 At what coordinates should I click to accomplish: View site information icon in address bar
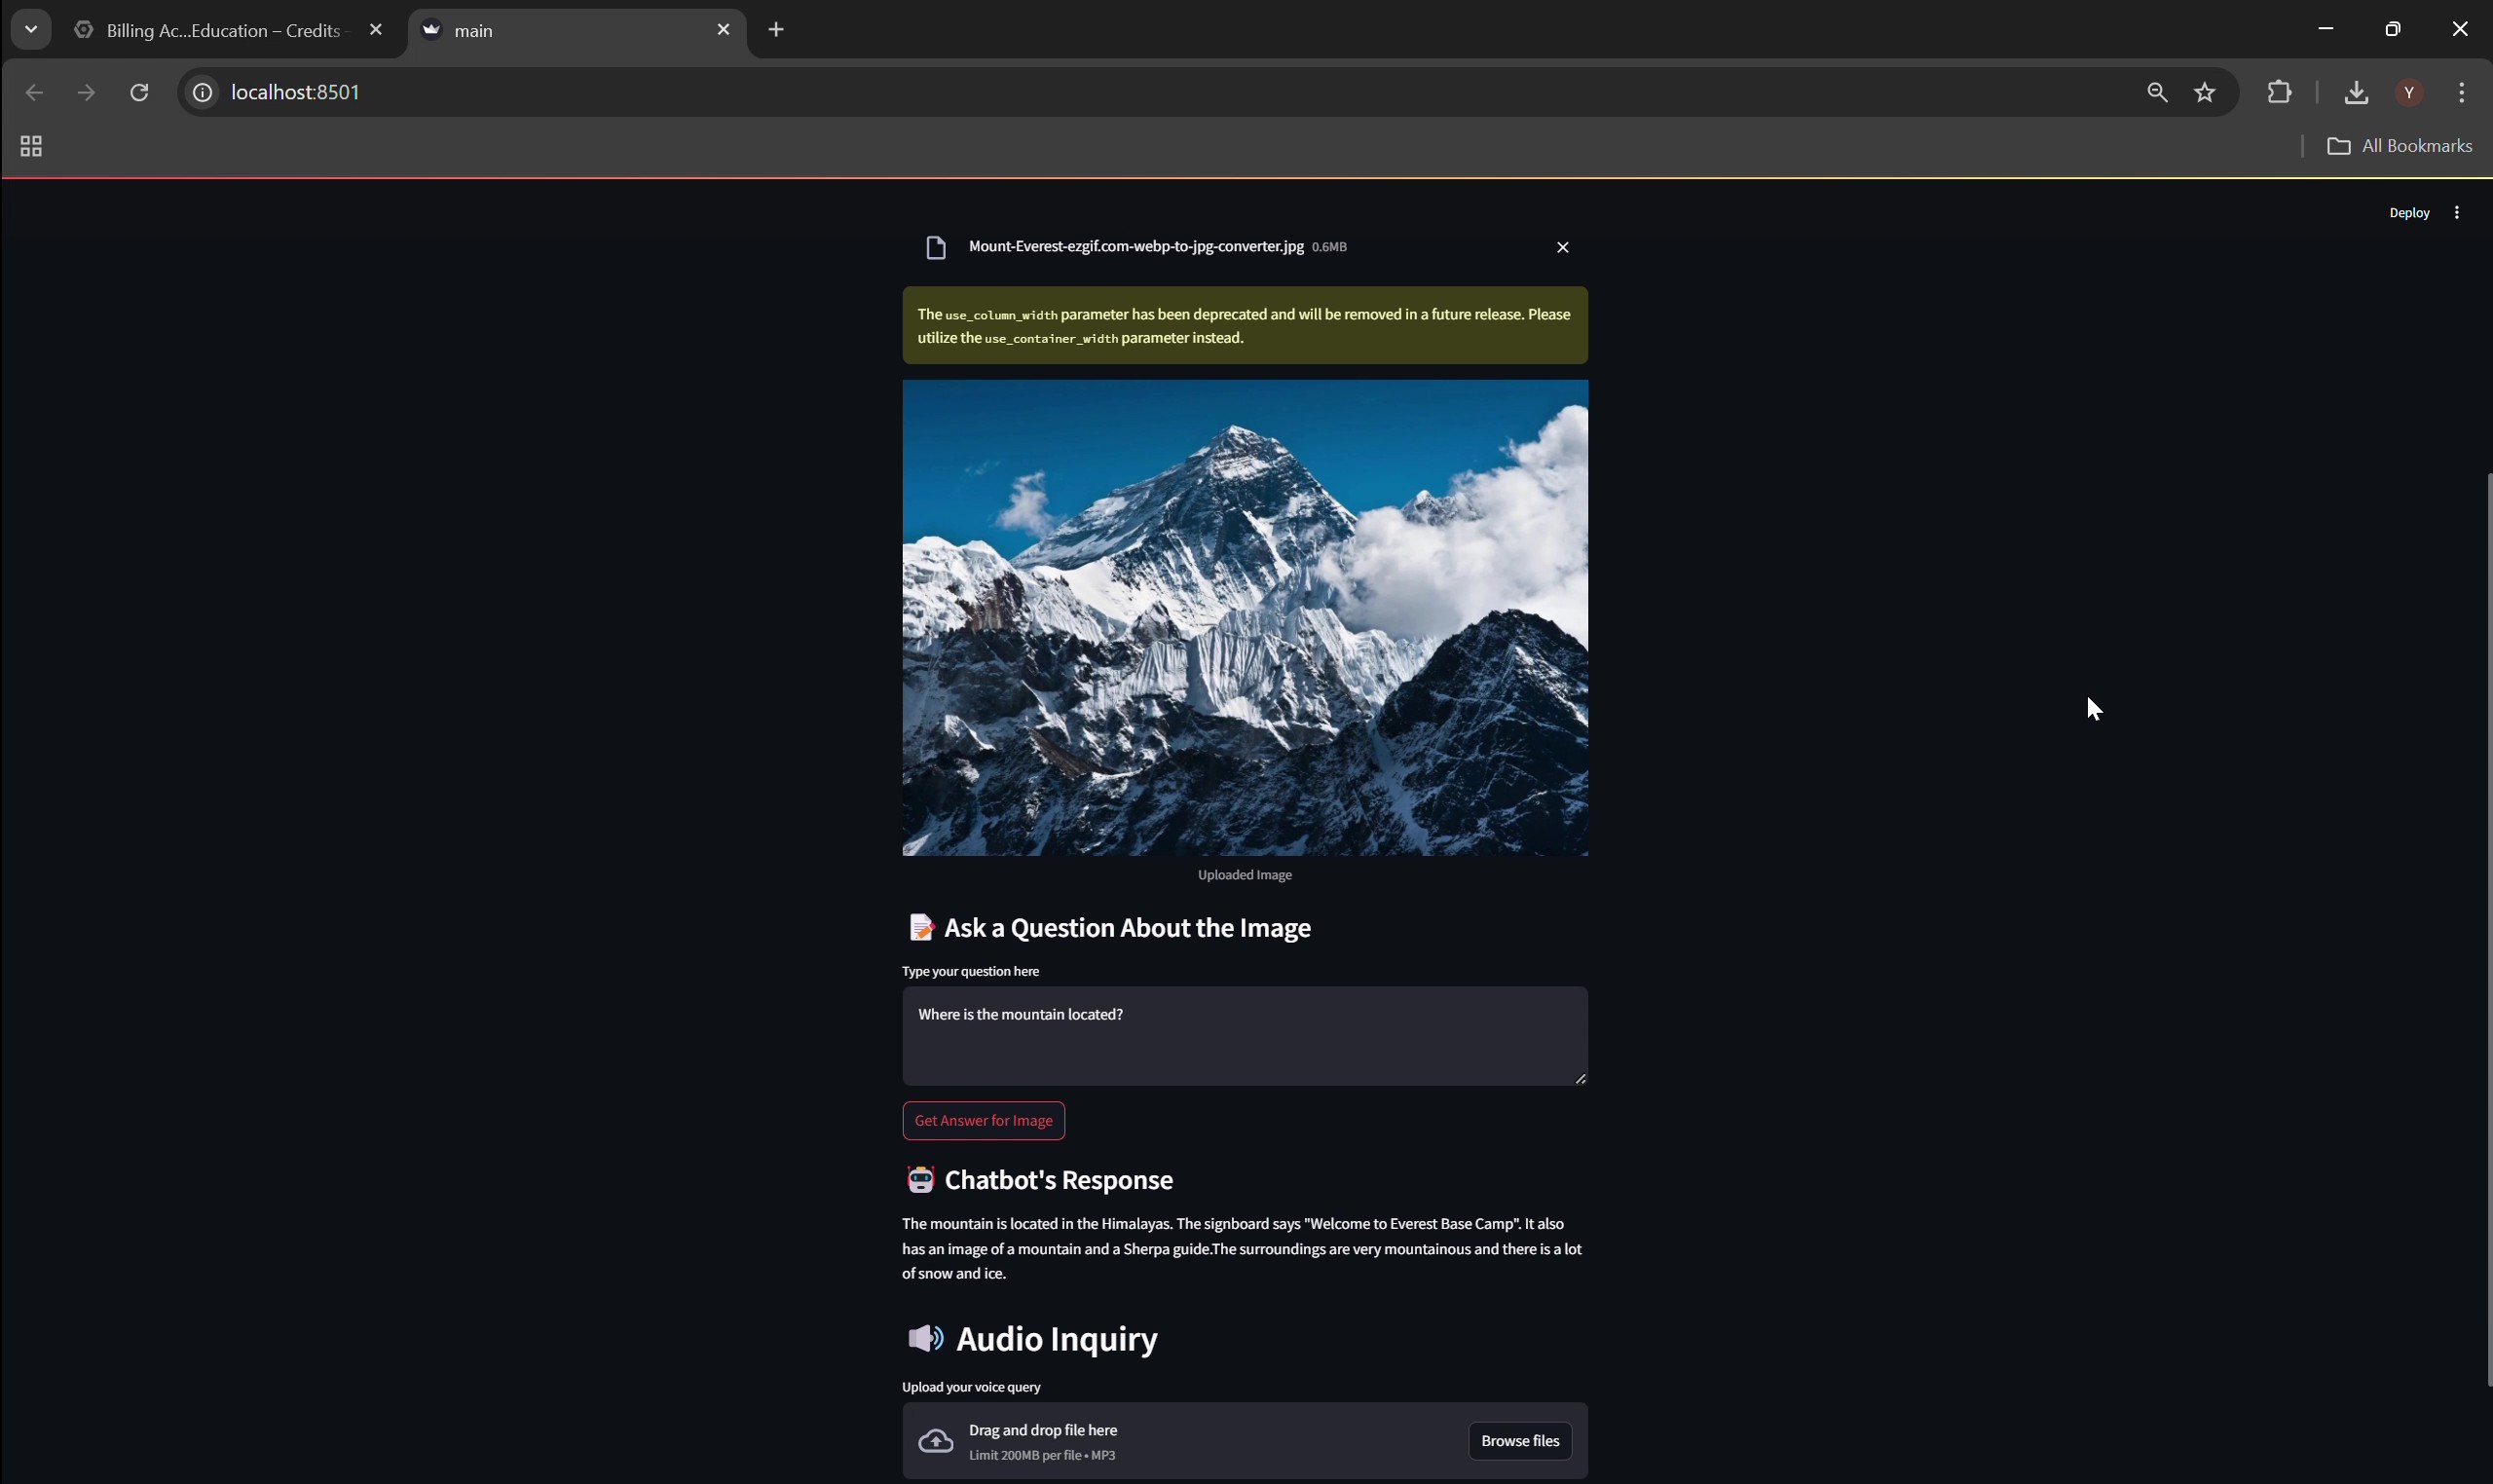tap(202, 92)
